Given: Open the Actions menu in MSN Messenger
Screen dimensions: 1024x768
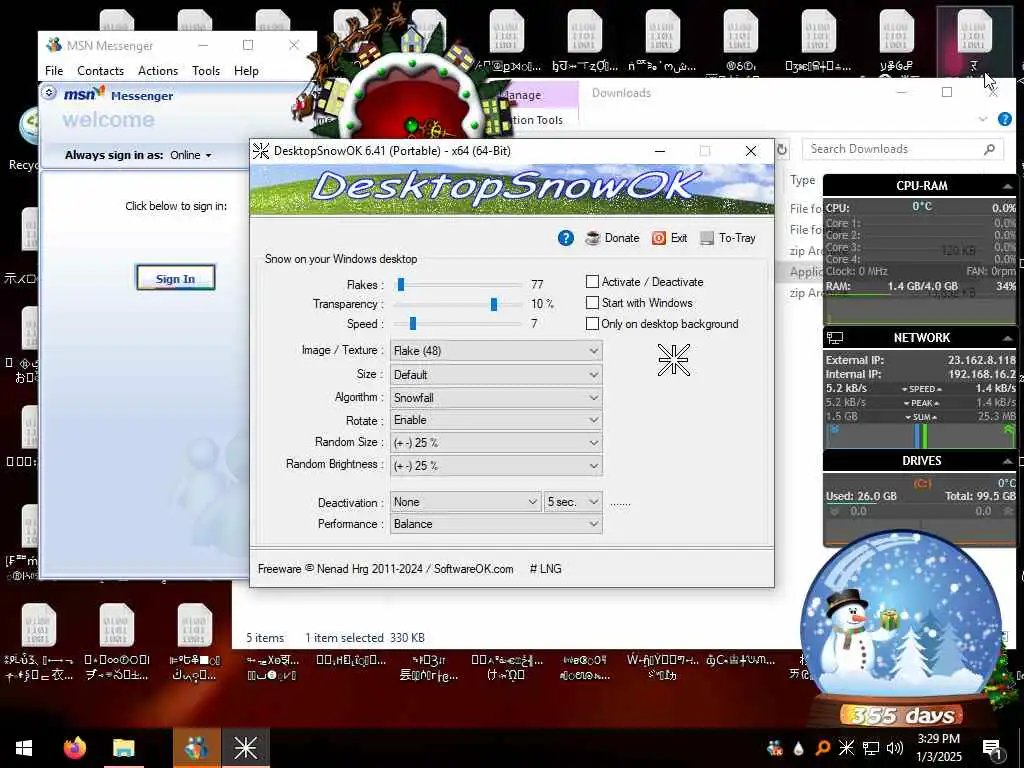Looking at the screenshot, I should point(158,71).
